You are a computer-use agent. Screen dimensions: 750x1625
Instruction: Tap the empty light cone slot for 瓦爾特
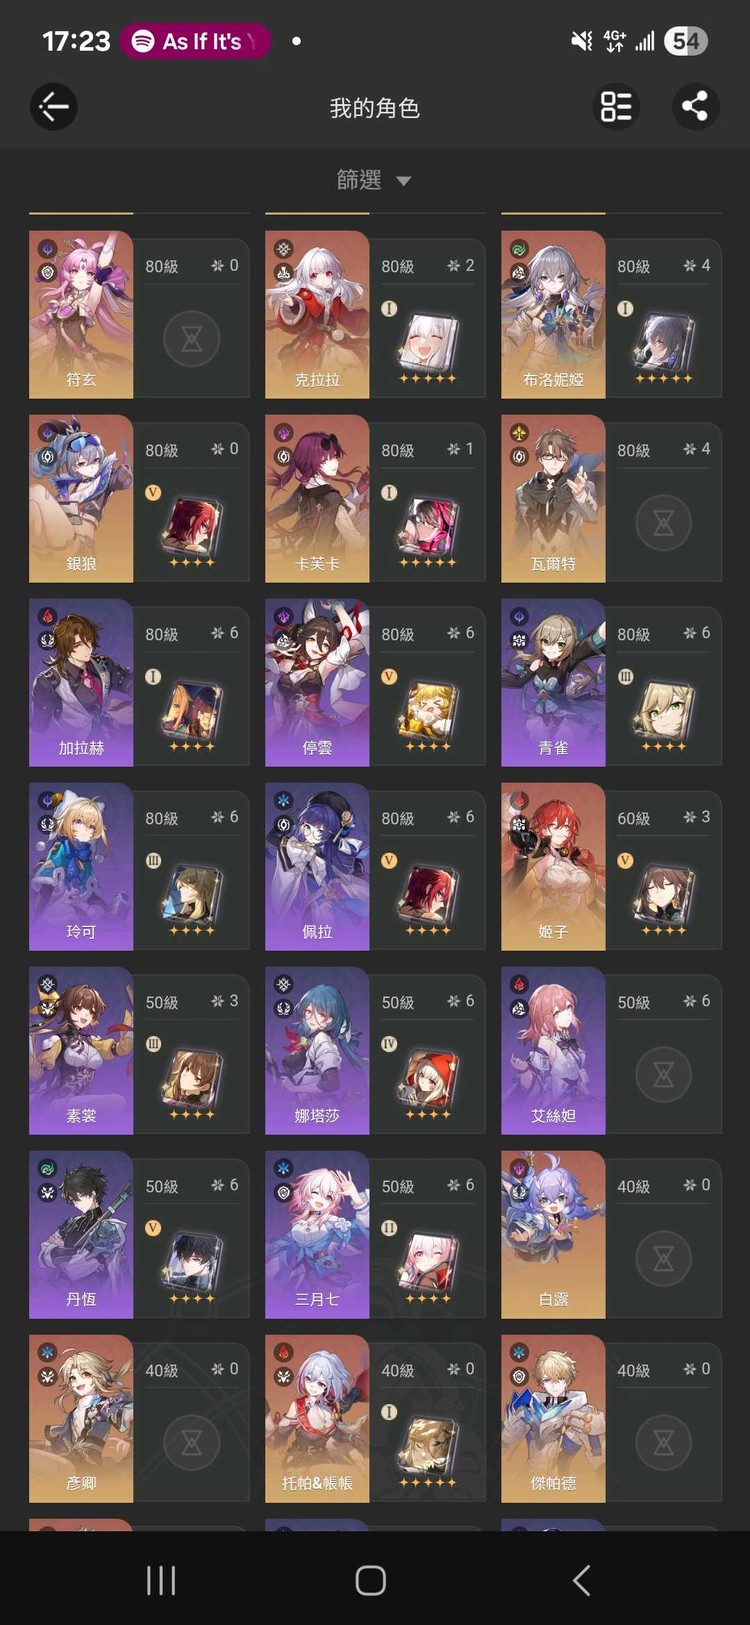663,523
